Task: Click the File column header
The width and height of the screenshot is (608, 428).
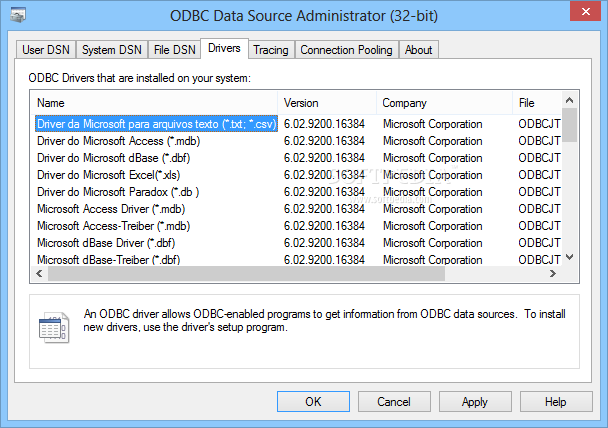Action: 537,103
